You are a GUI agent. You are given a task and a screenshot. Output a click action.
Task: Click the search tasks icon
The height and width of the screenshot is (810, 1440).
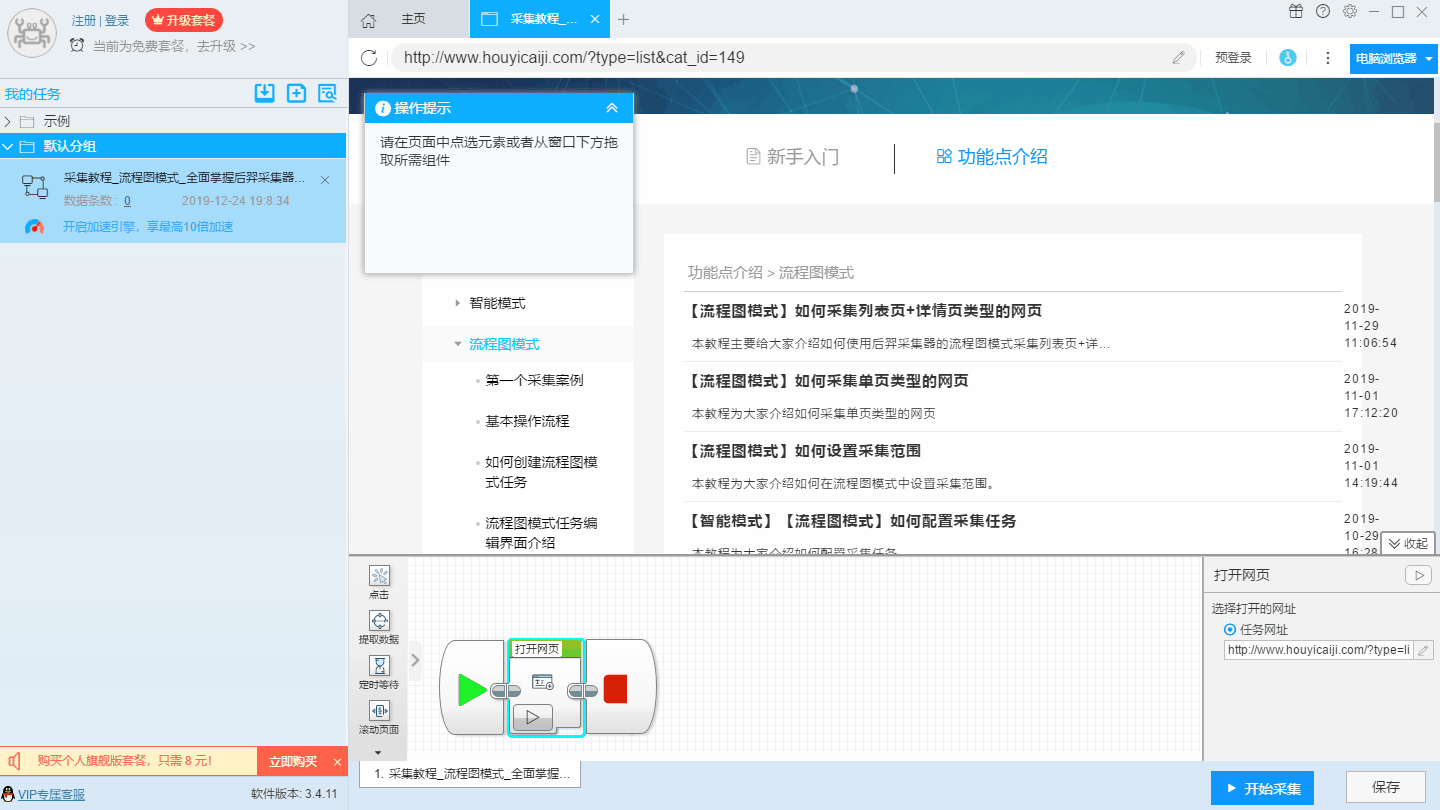click(327, 93)
